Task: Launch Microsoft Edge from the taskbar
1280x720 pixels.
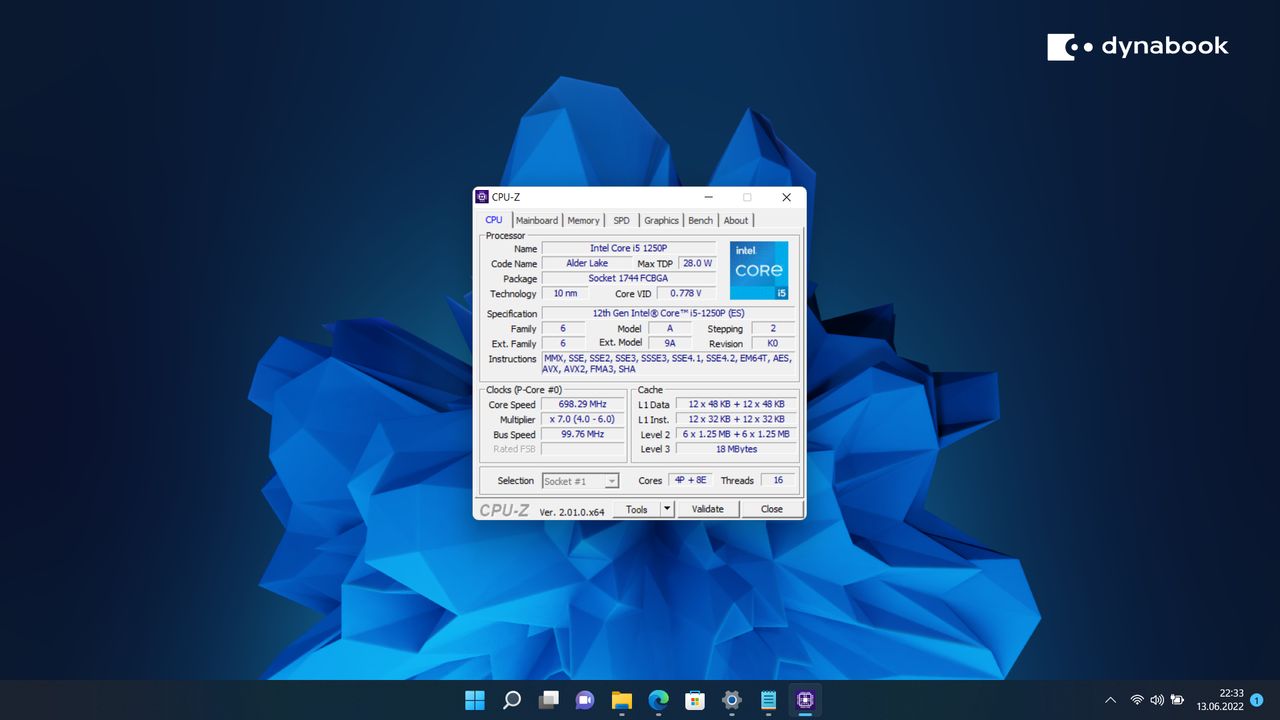Action: (x=658, y=701)
